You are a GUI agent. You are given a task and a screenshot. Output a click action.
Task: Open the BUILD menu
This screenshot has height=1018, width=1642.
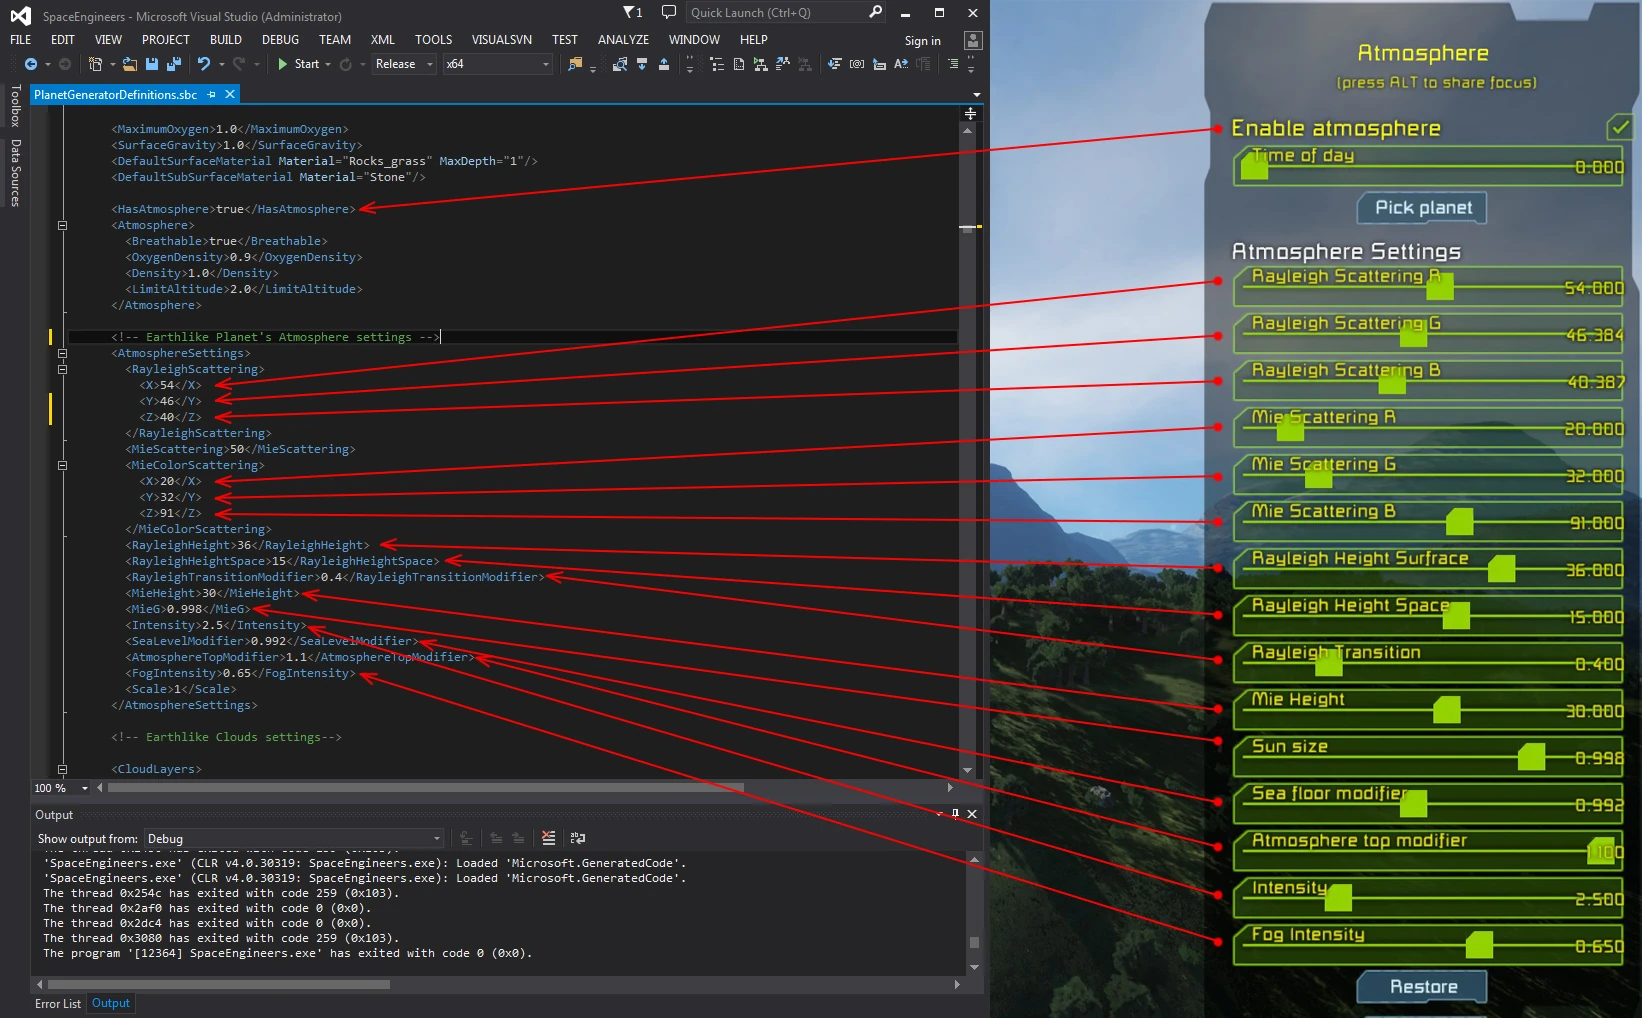pos(226,40)
